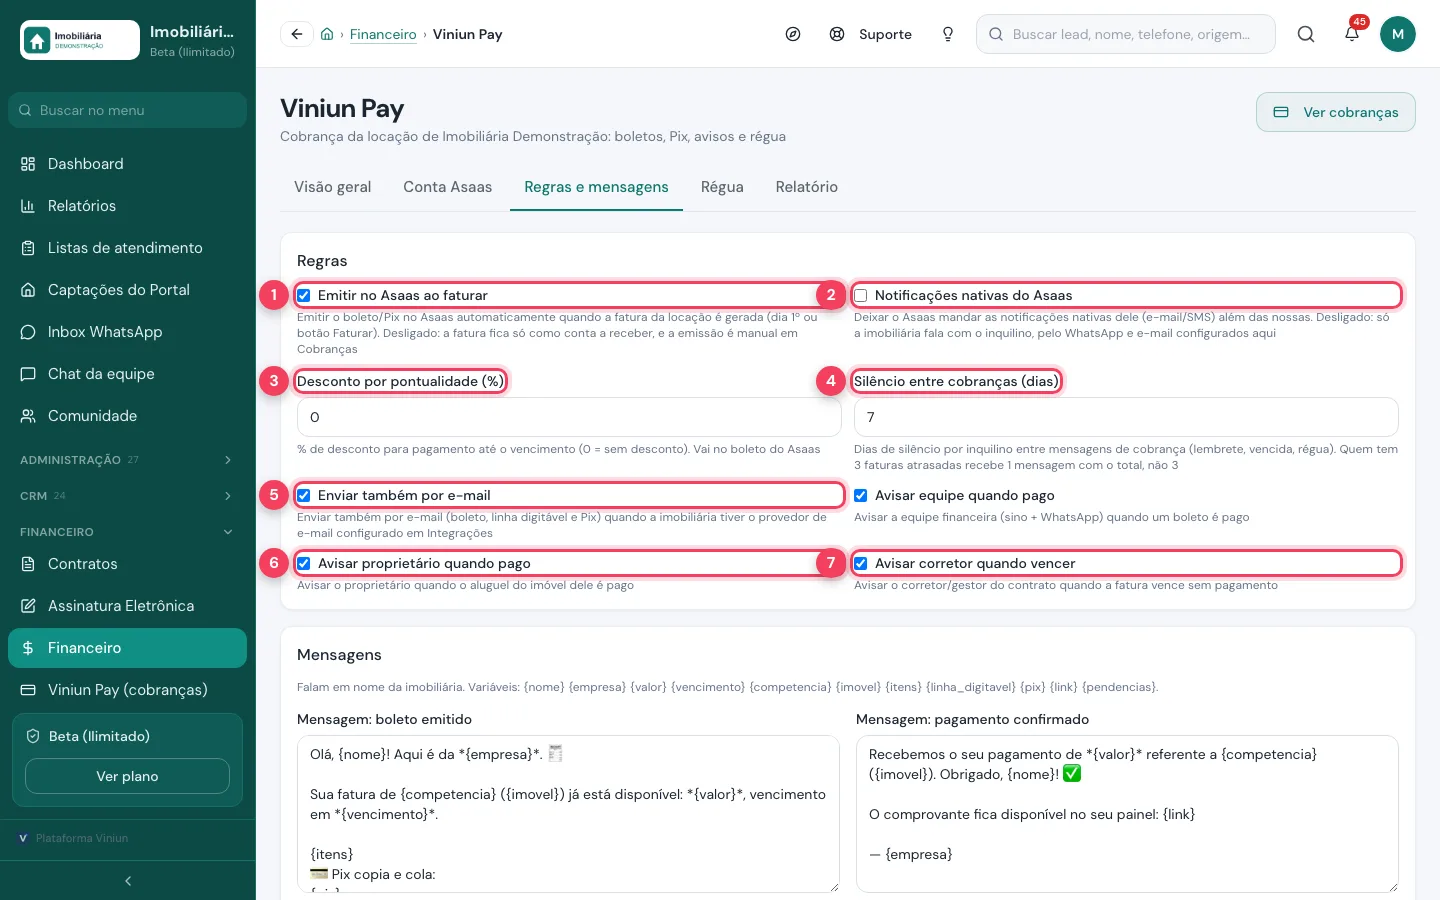Click the magnifier search icon button
This screenshot has height=900, width=1440.
point(1306,34)
